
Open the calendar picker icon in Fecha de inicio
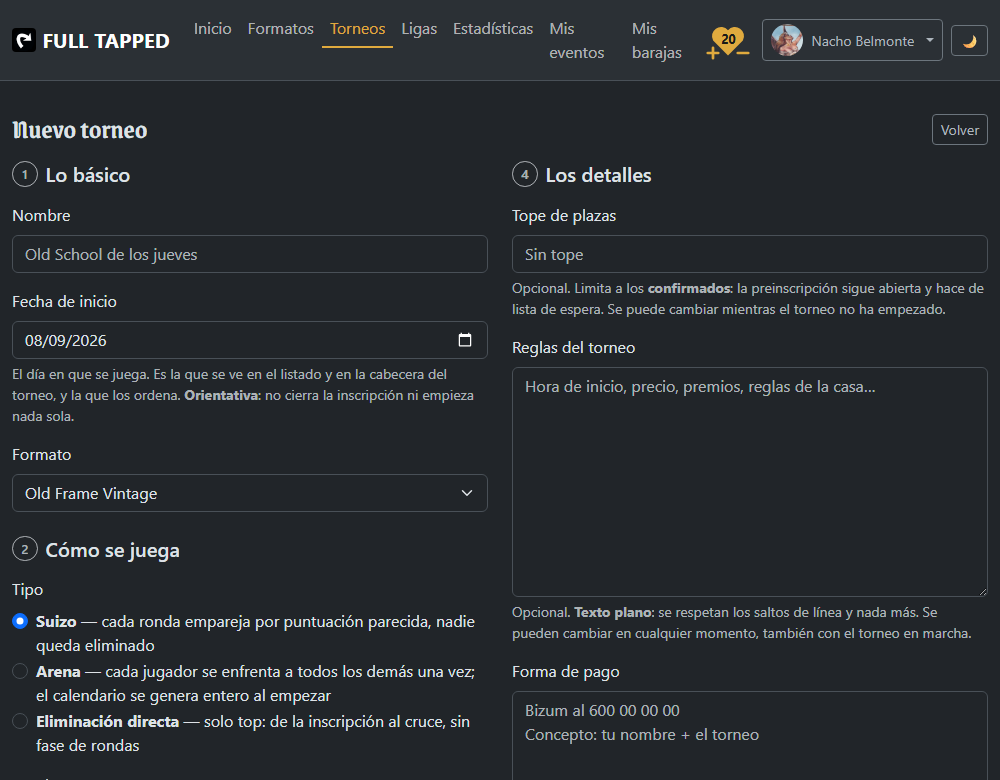click(465, 340)
